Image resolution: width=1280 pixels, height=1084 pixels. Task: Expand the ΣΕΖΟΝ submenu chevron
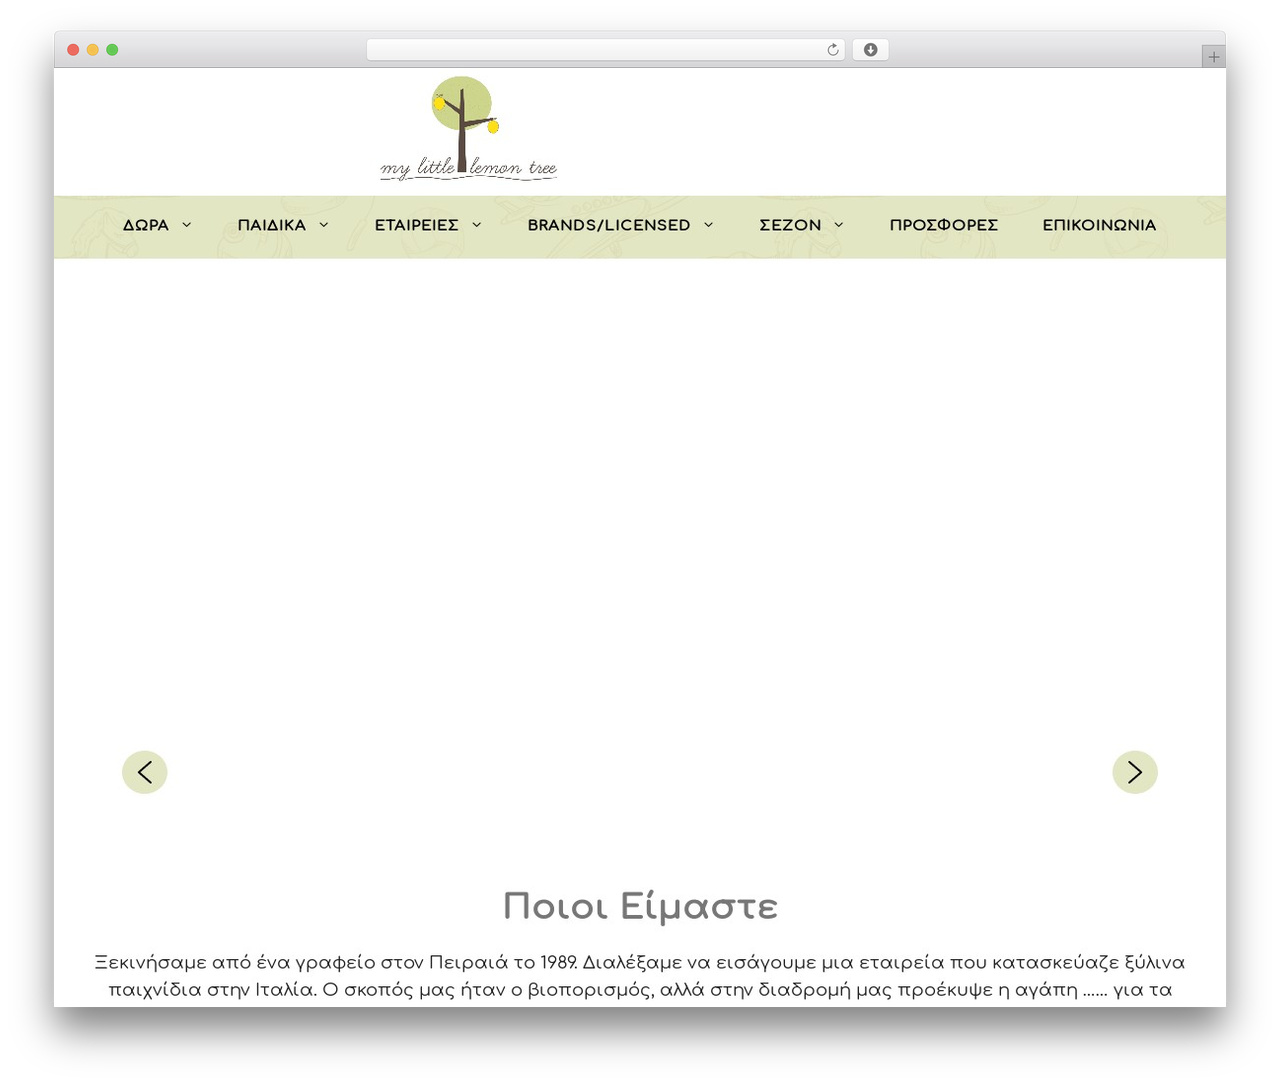[x=839, y=225]
